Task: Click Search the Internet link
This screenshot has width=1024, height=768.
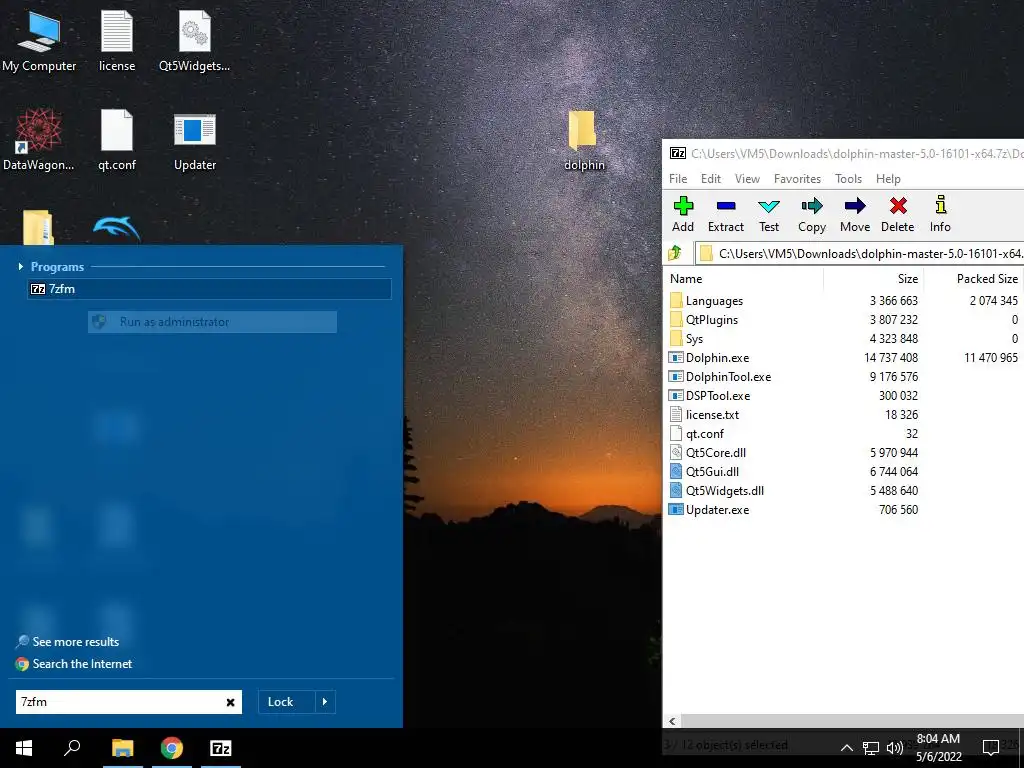Action: [x=74, y=664]
